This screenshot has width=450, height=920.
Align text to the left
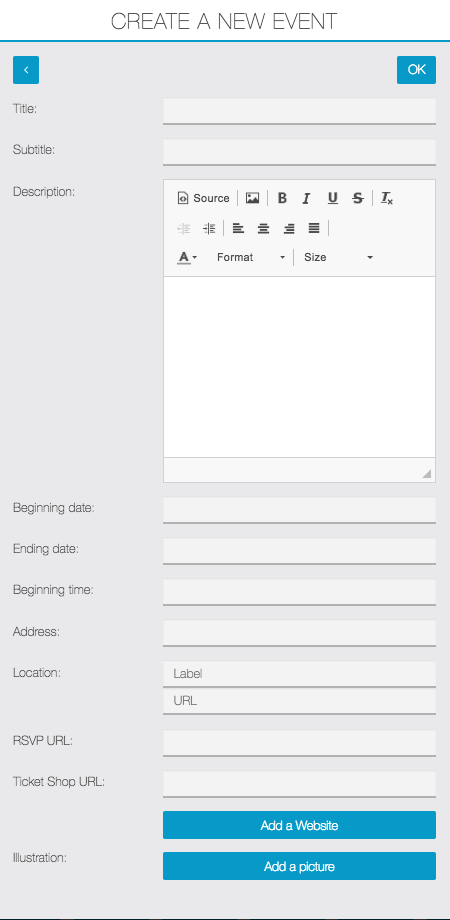(238, 228)
